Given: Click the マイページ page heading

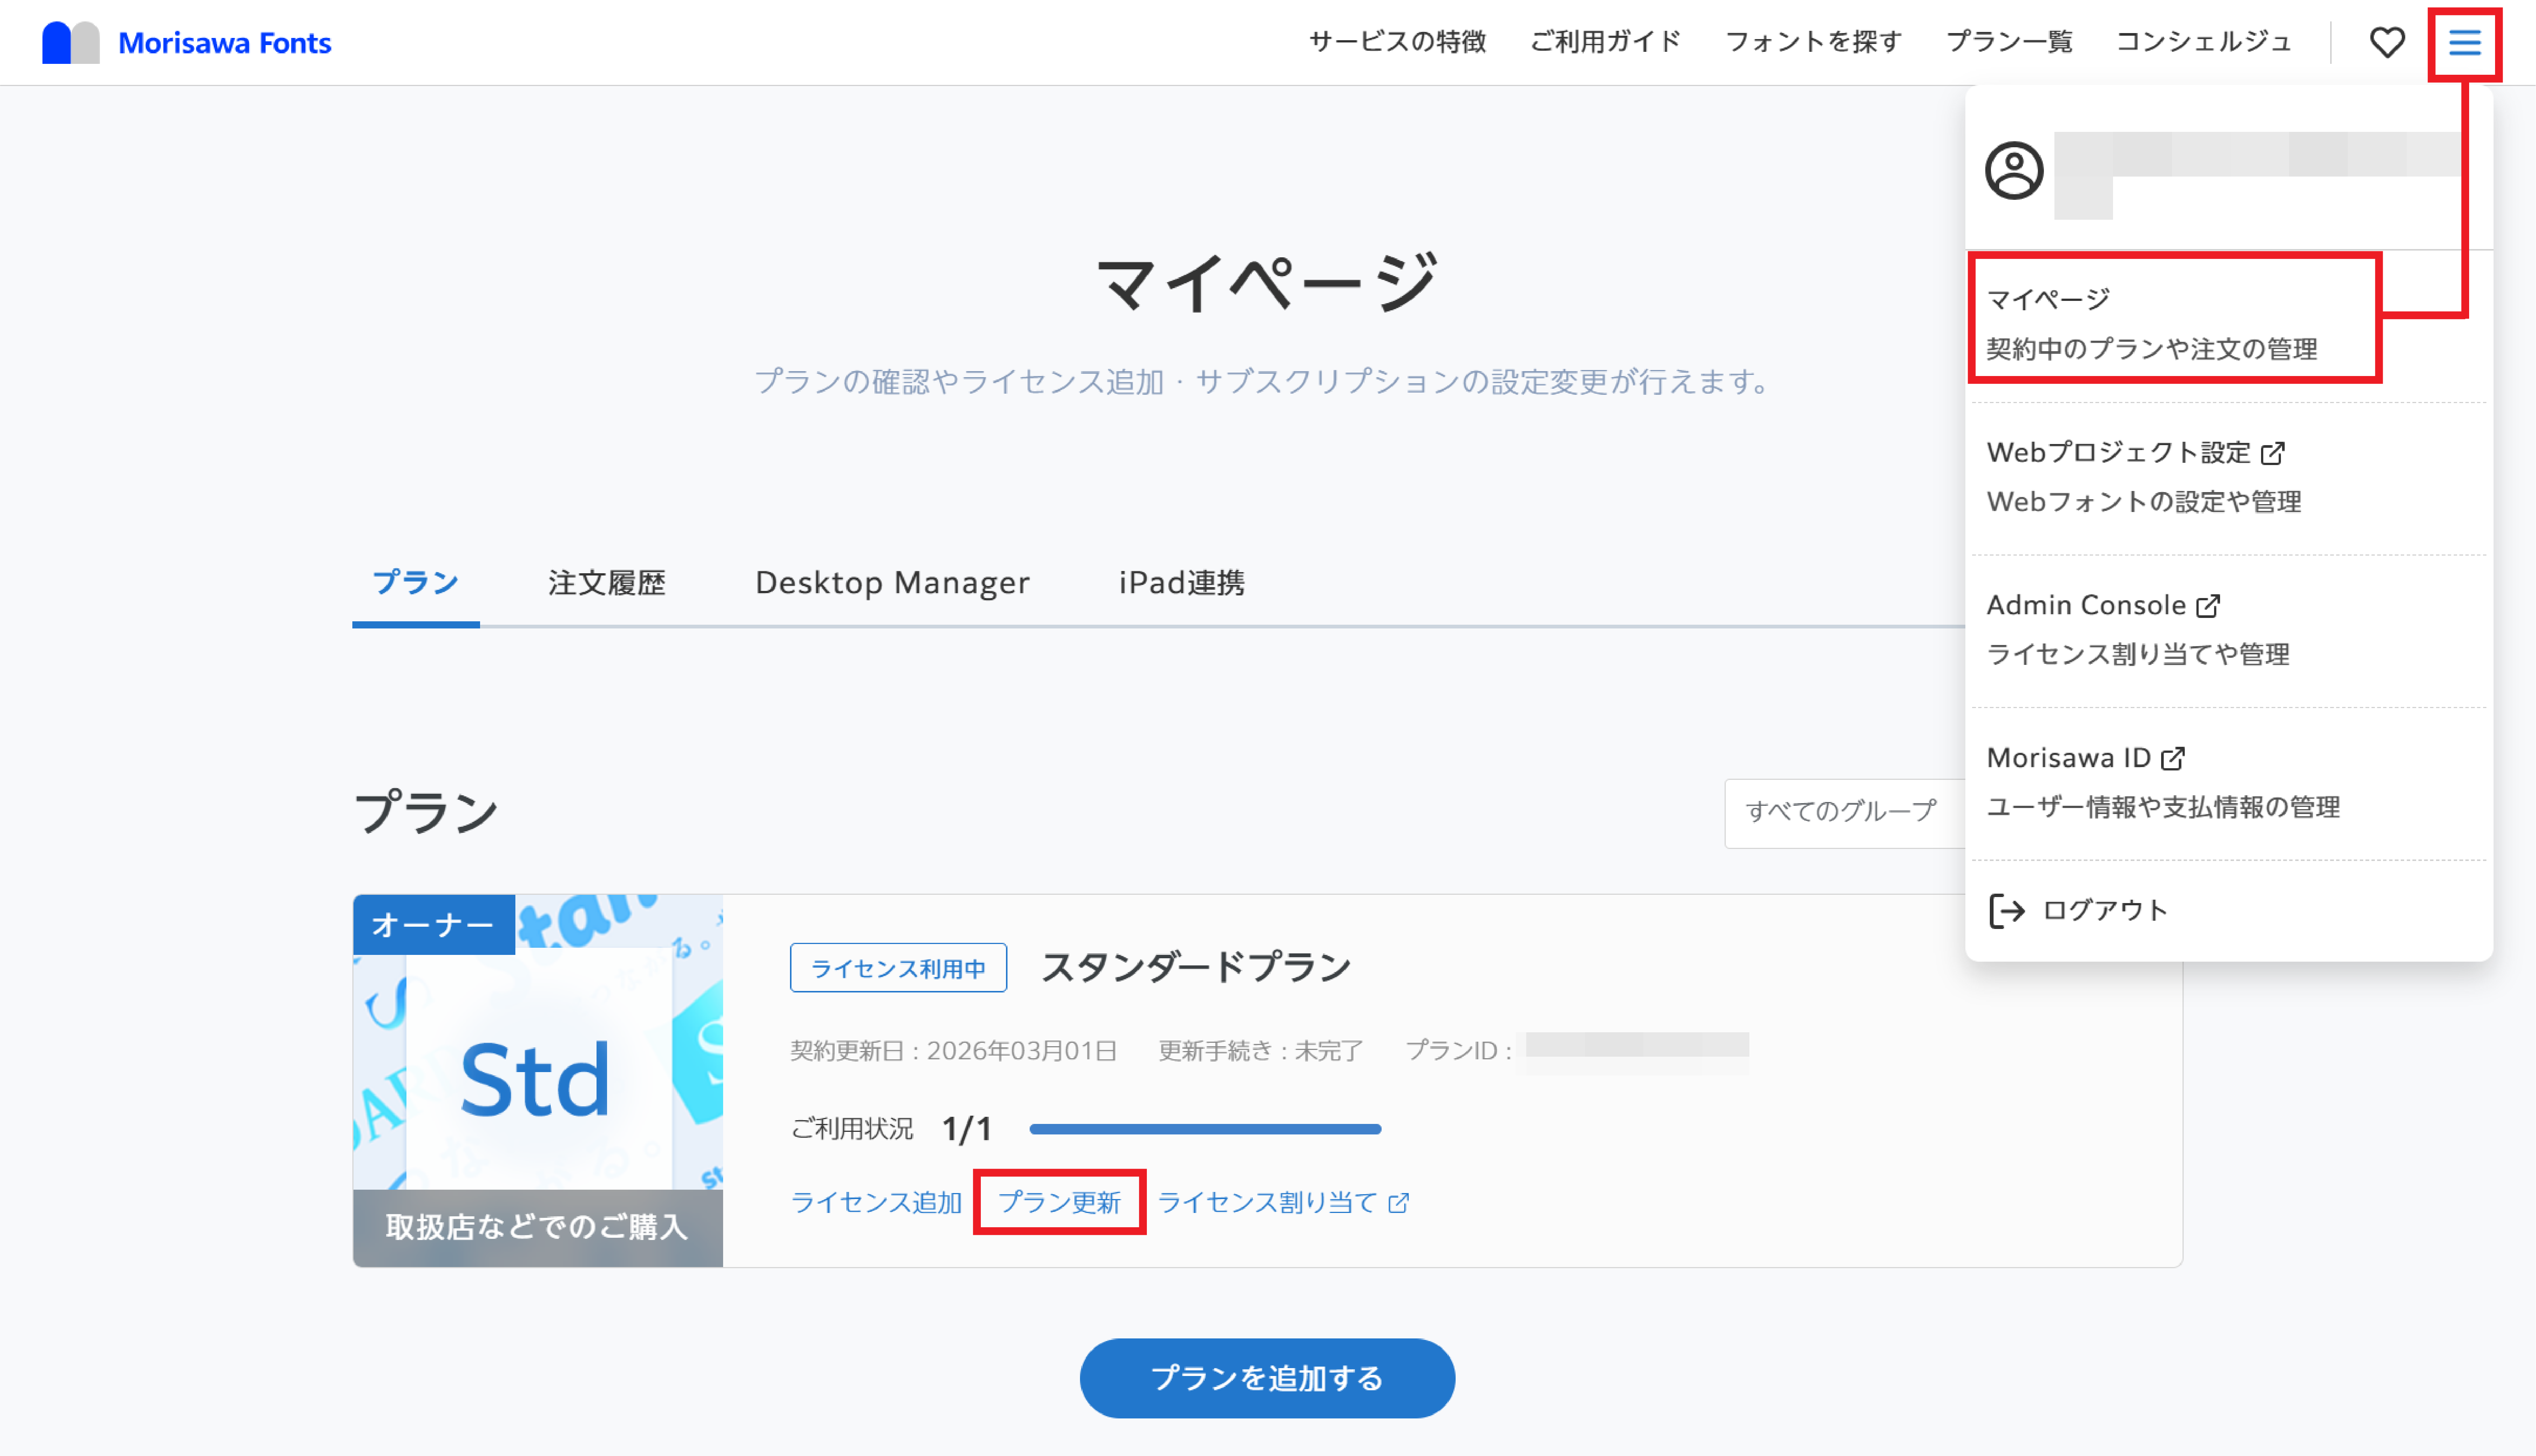Looking at the screenshot, I should click(x=1267, y=283).
